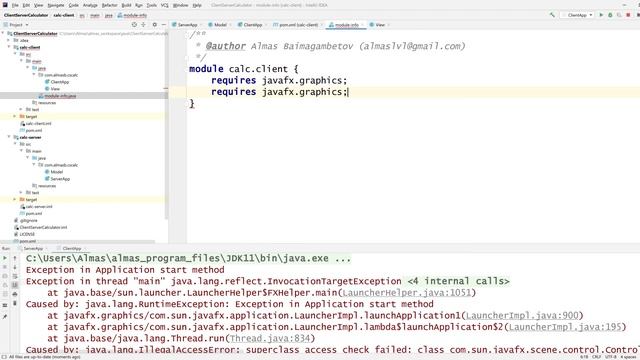Switch to ServerApp tab in Run panel

33,248
